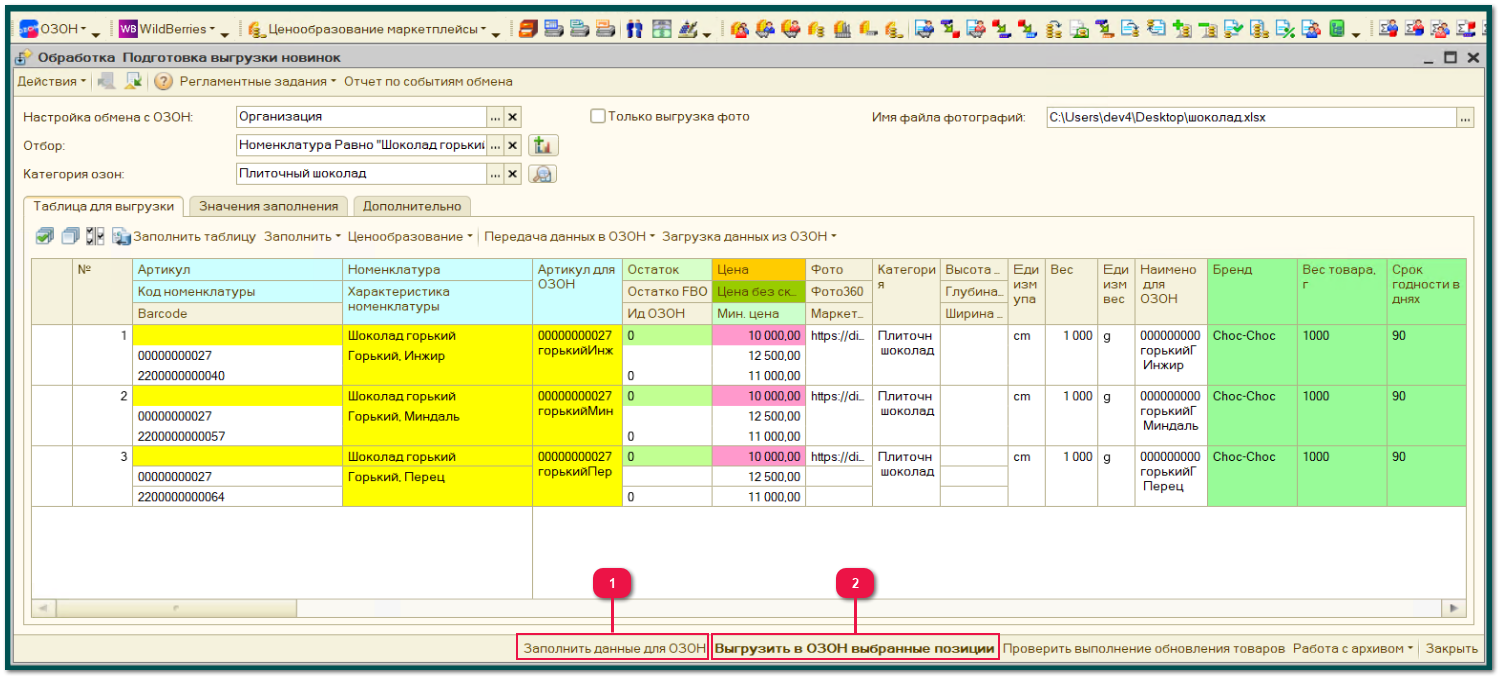
Task: Click the uncheck-all rows icon
Action: pos(70,237)
